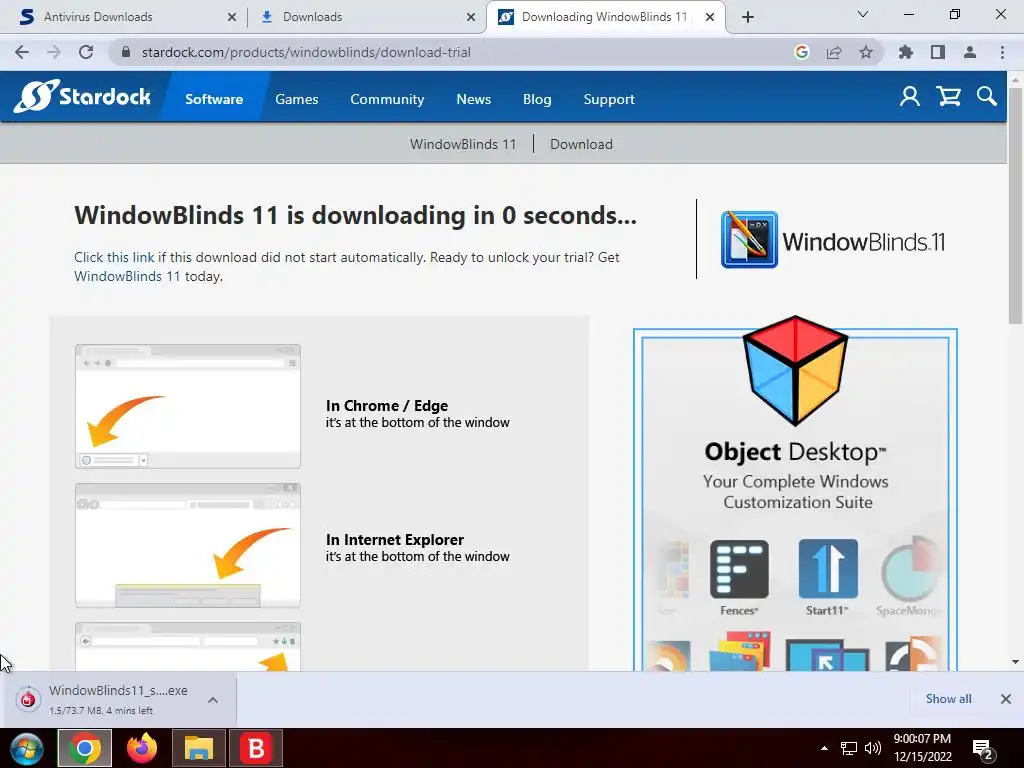Image resolution: width=1024 pixels, height=768 pixels.
Task: Open a new tab with plus button
Action: coord(748,17)
